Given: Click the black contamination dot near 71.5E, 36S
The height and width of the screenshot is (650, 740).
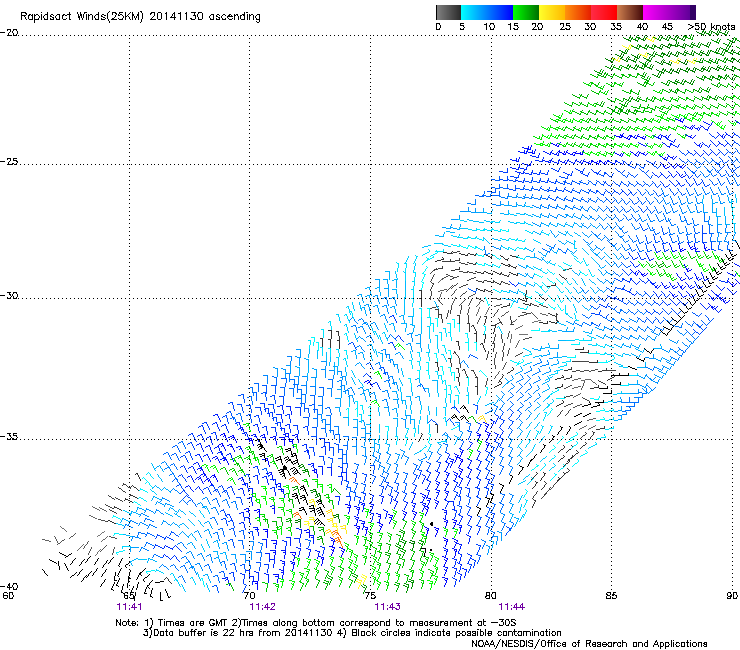Looking at the screenshot, I should [285, 468].
